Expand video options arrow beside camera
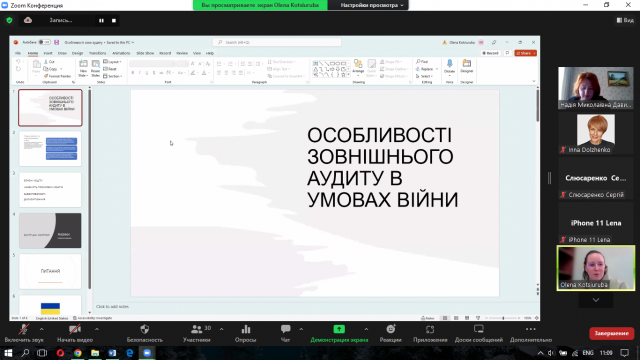Viewport: 640px width, 360px height. tap(97, 329)
